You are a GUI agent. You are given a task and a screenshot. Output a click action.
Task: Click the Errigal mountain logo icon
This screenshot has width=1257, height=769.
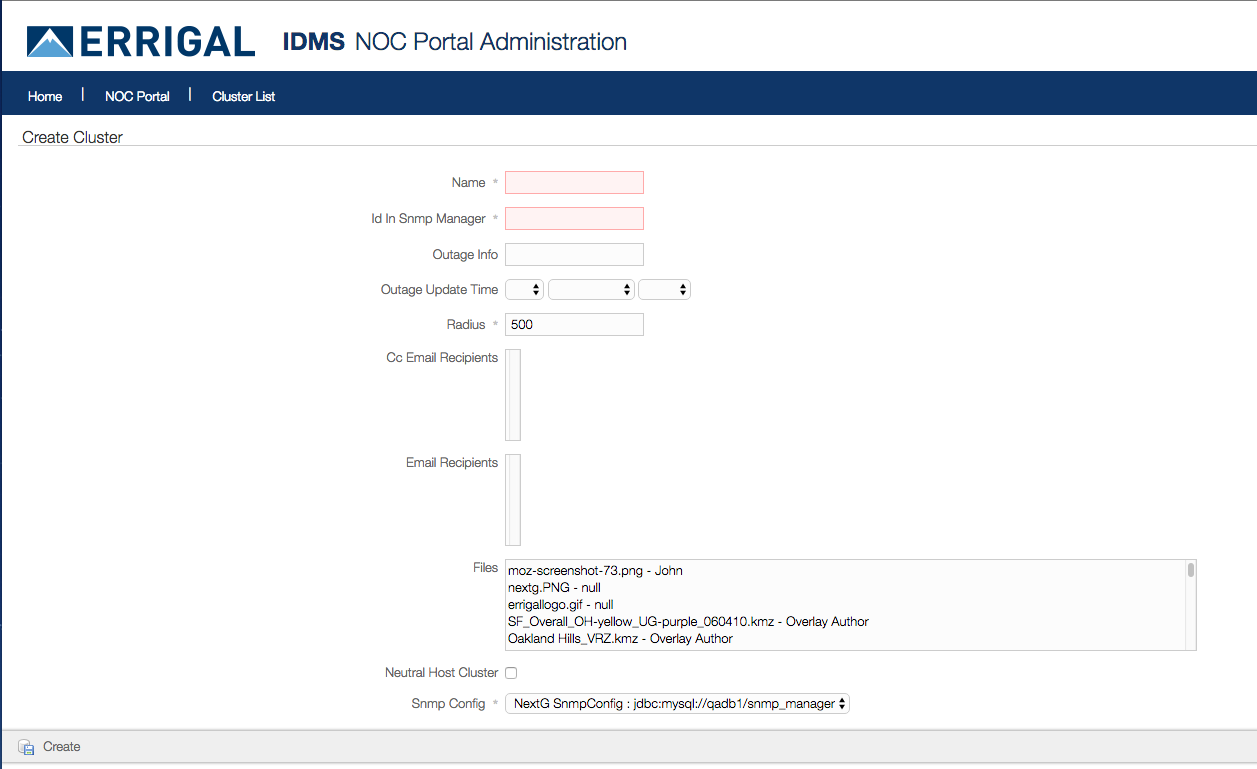pos(49,42)
